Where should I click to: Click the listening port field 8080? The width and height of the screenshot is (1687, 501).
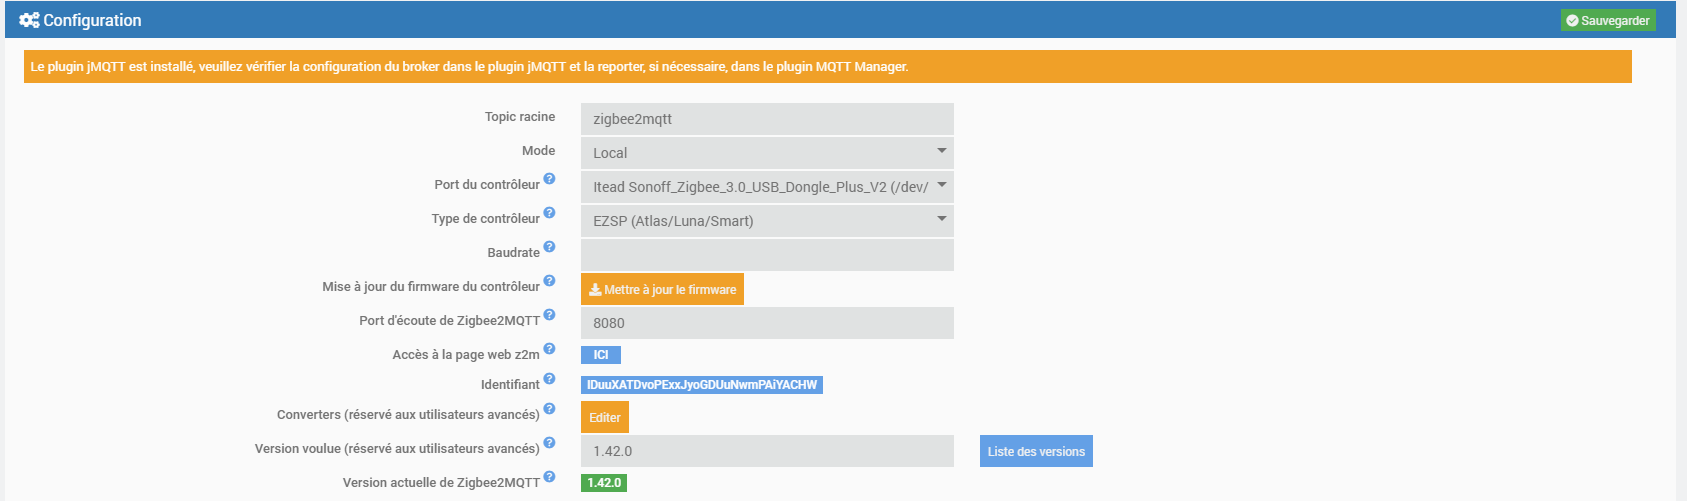pyautogui.click(x=767, y=323)
